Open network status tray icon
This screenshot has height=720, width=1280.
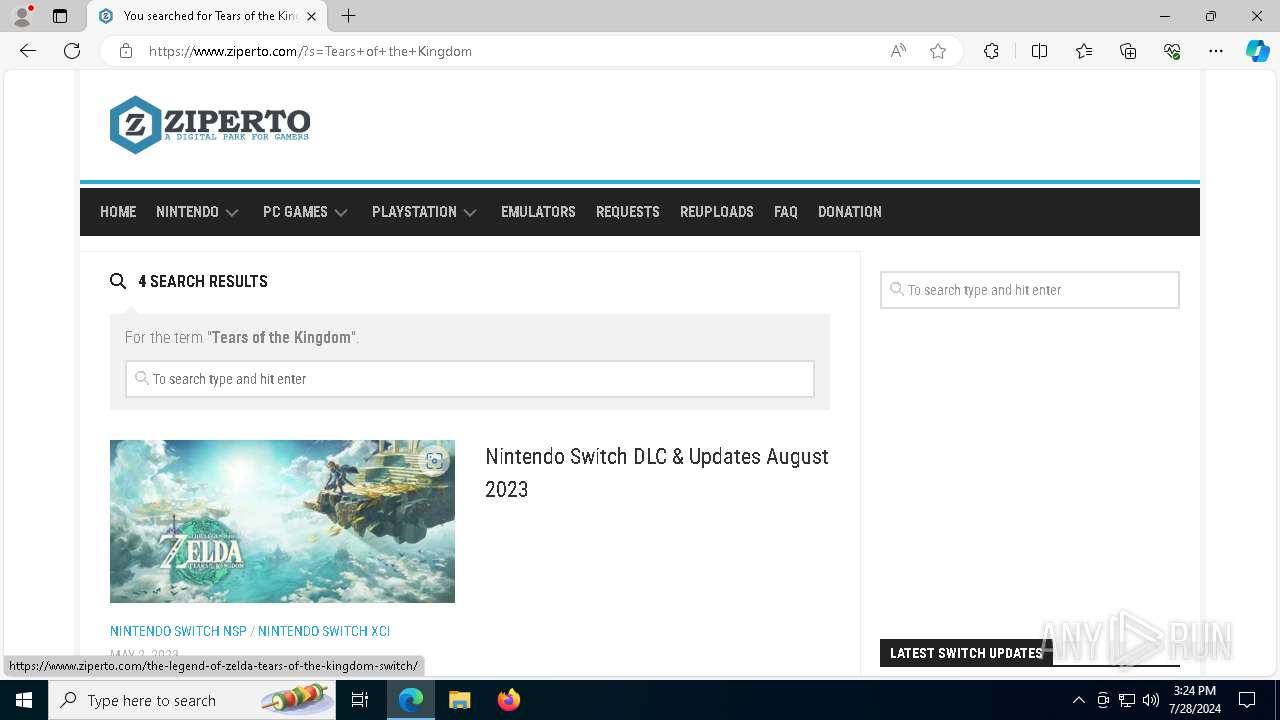(1127, 700)
